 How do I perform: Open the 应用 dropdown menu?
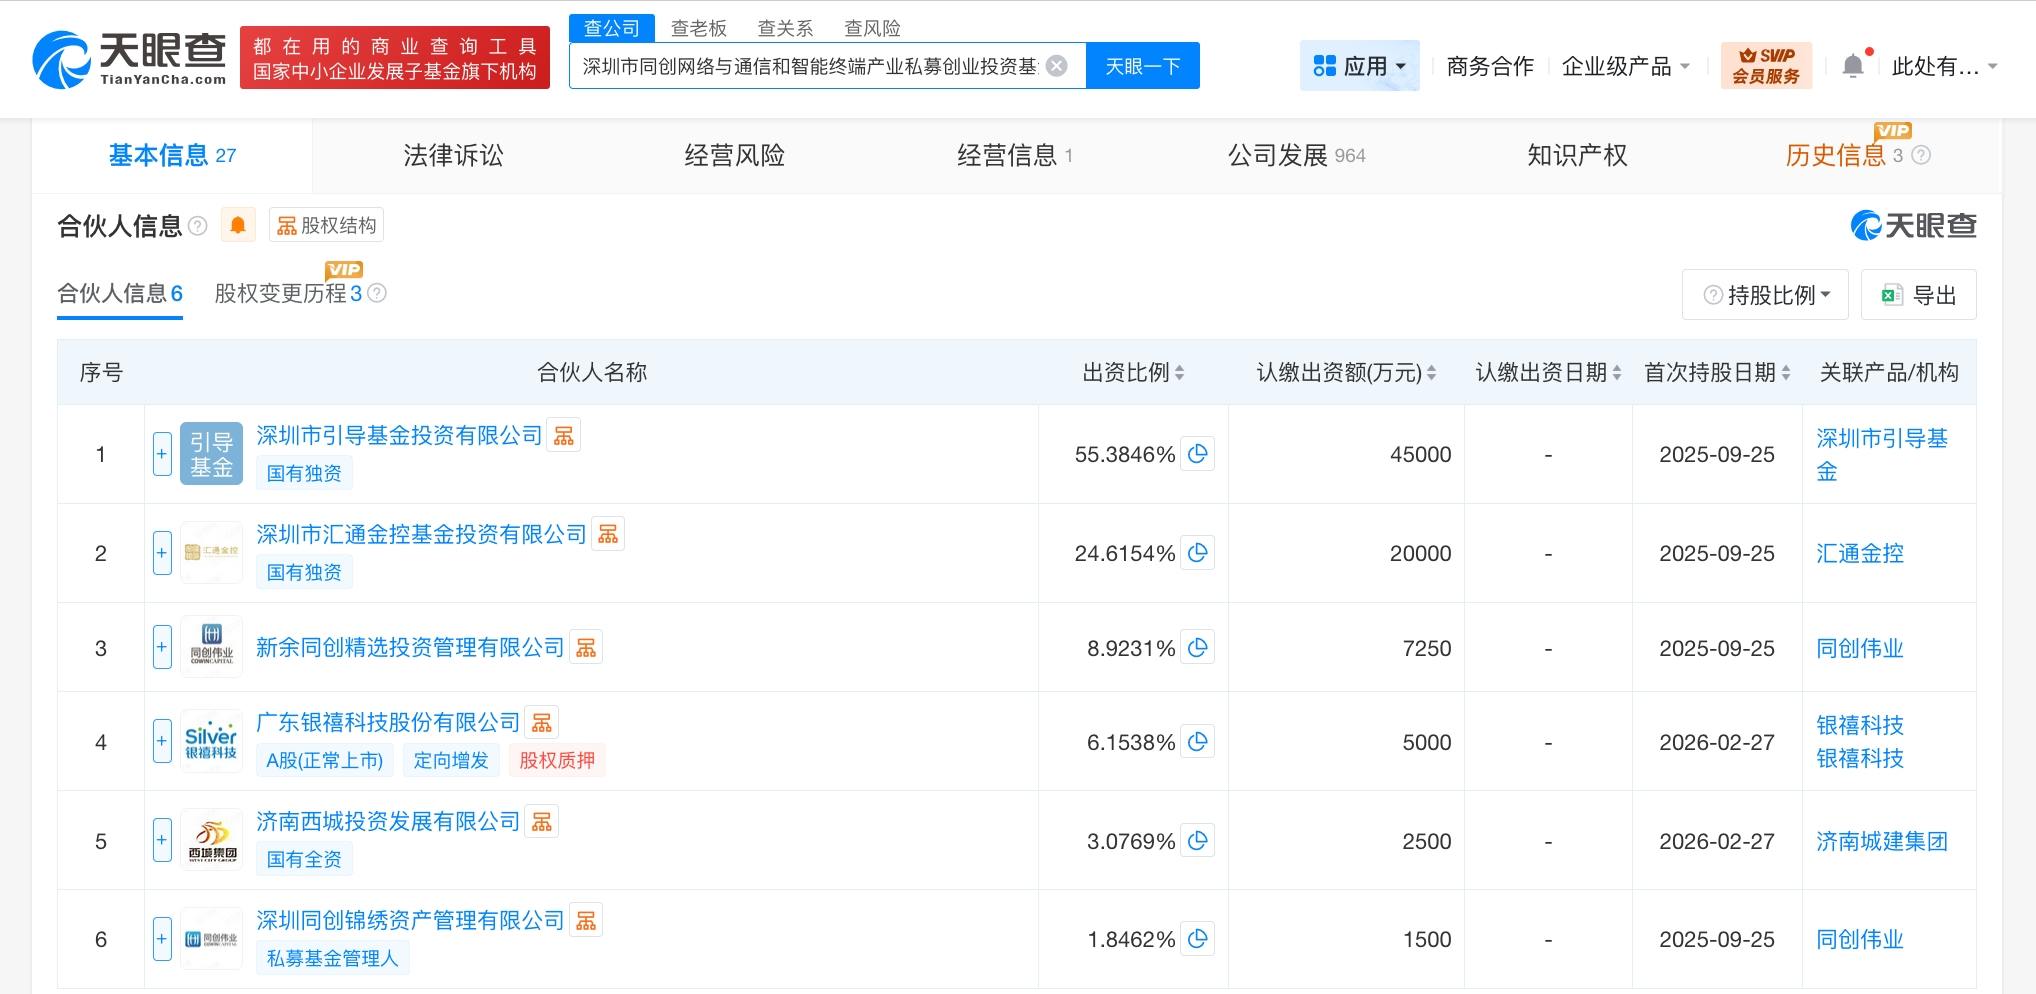pos(1359,66)
